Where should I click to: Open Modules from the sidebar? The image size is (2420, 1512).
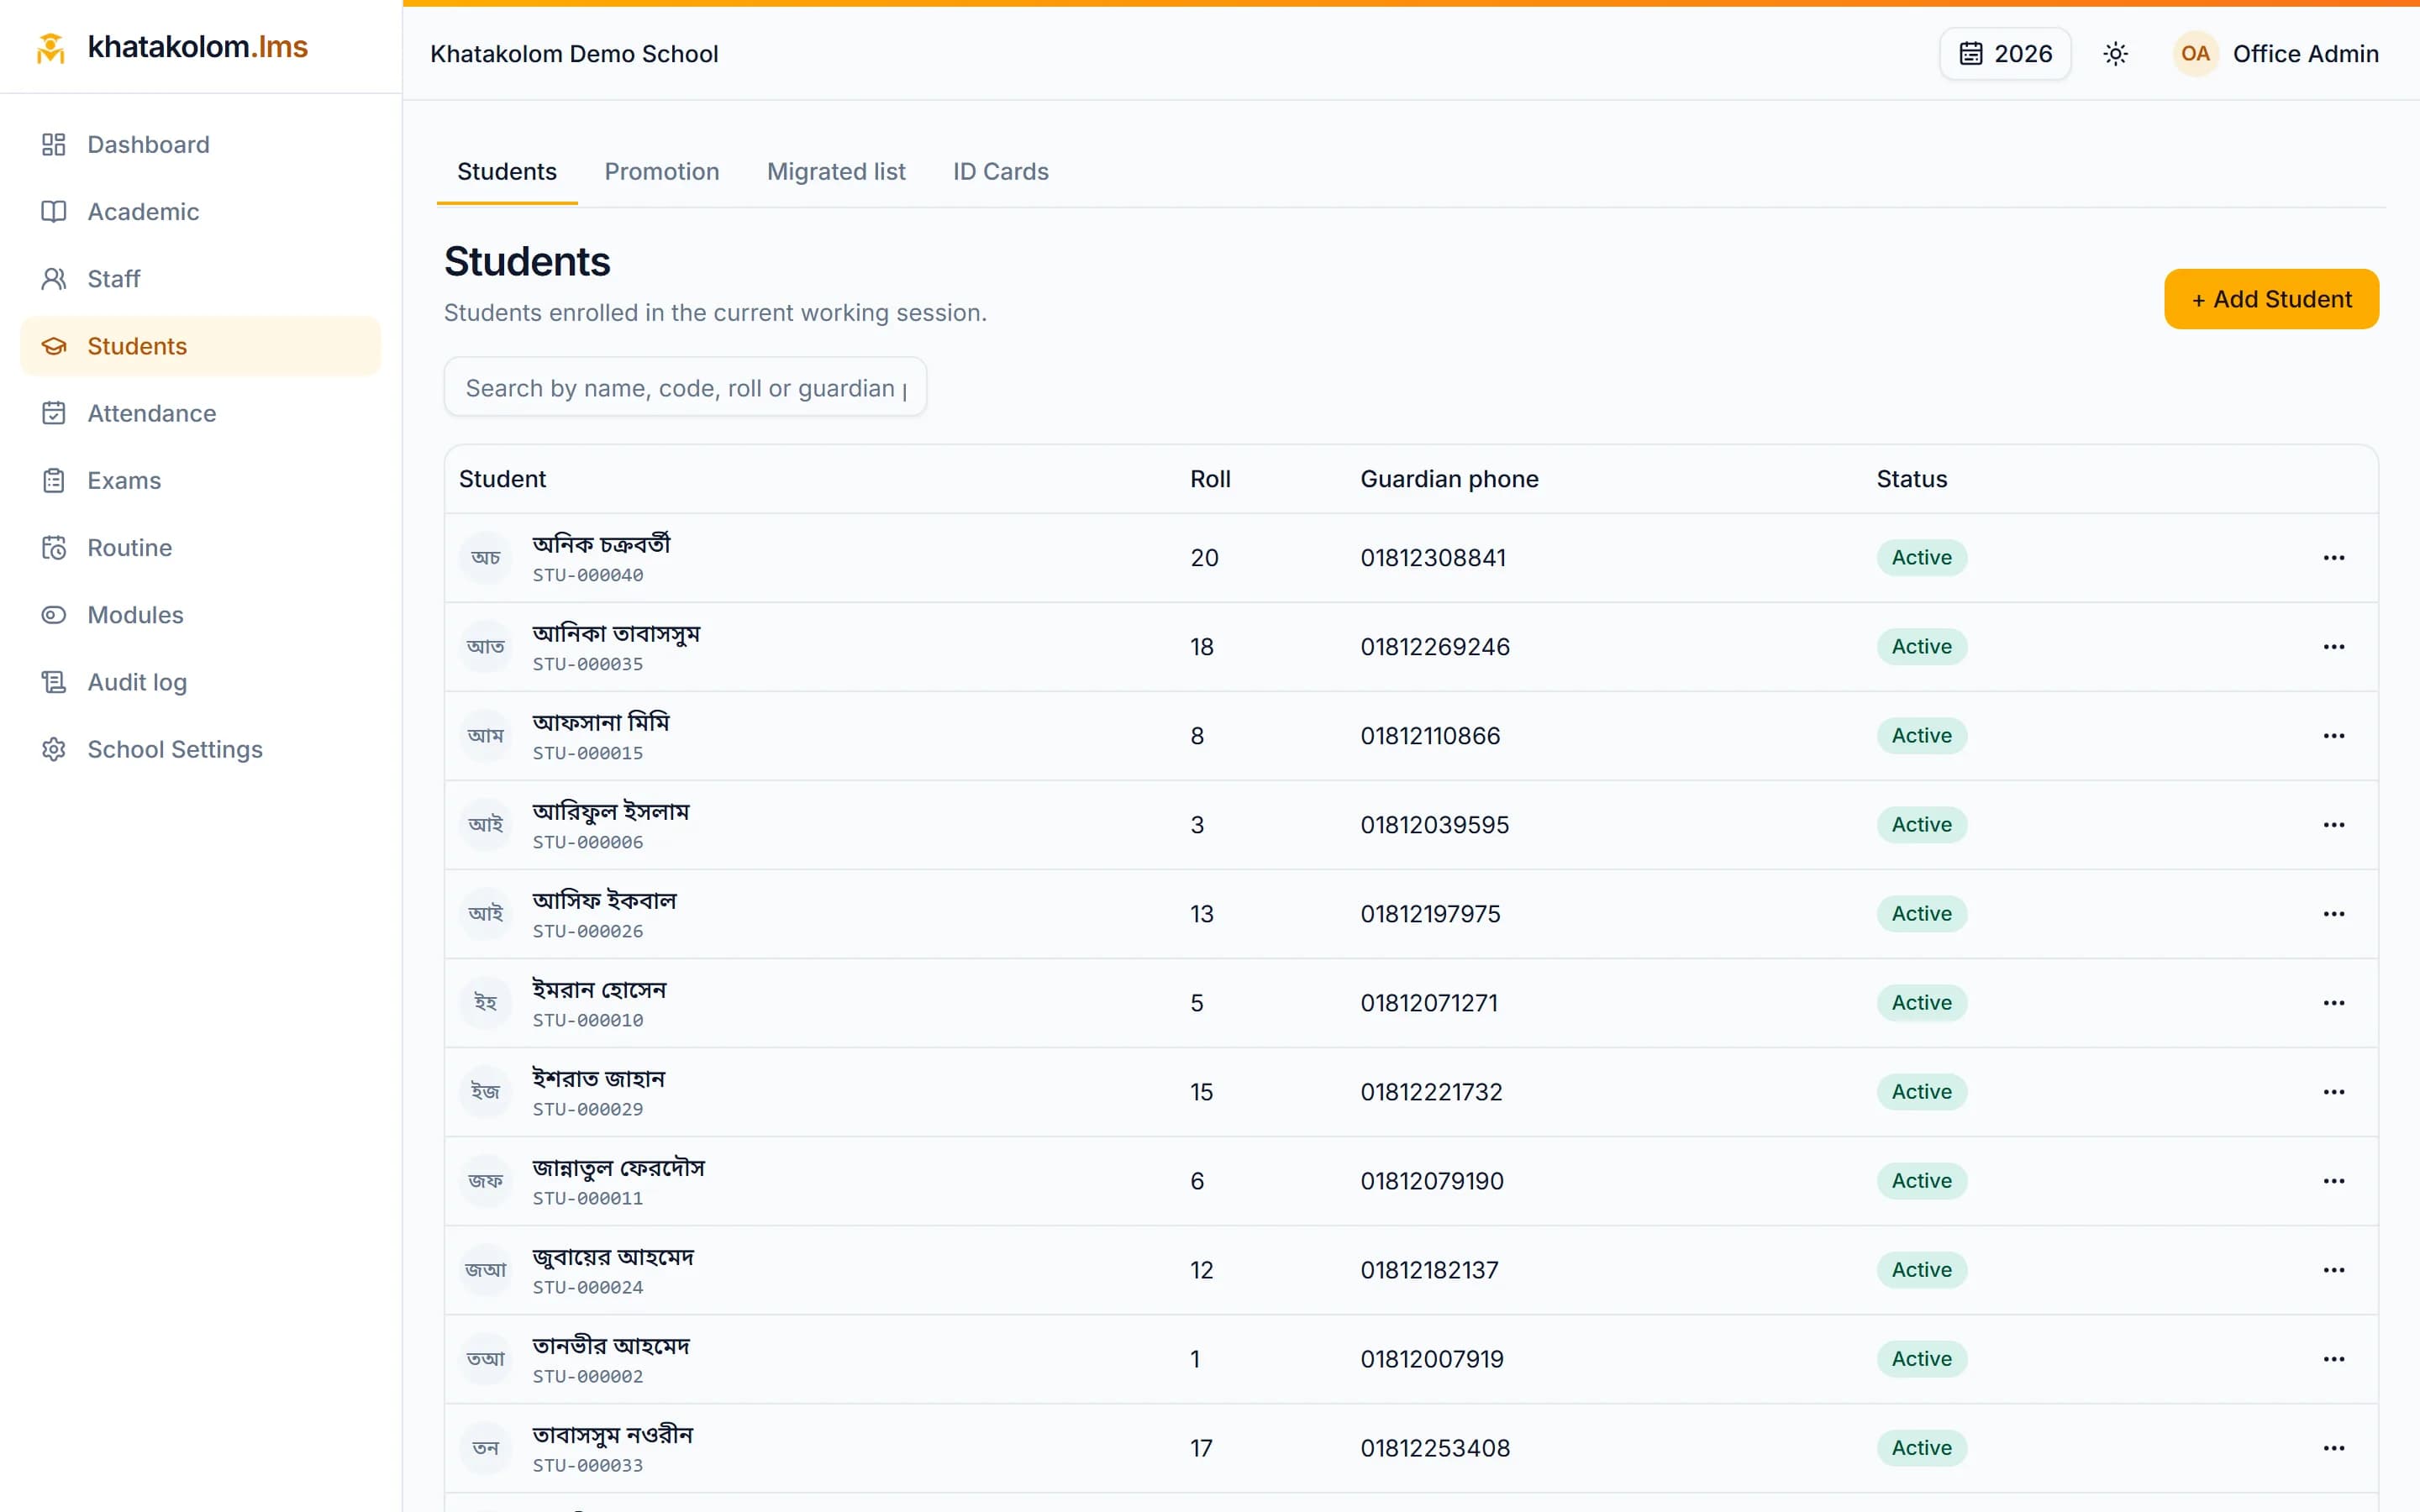200,615
